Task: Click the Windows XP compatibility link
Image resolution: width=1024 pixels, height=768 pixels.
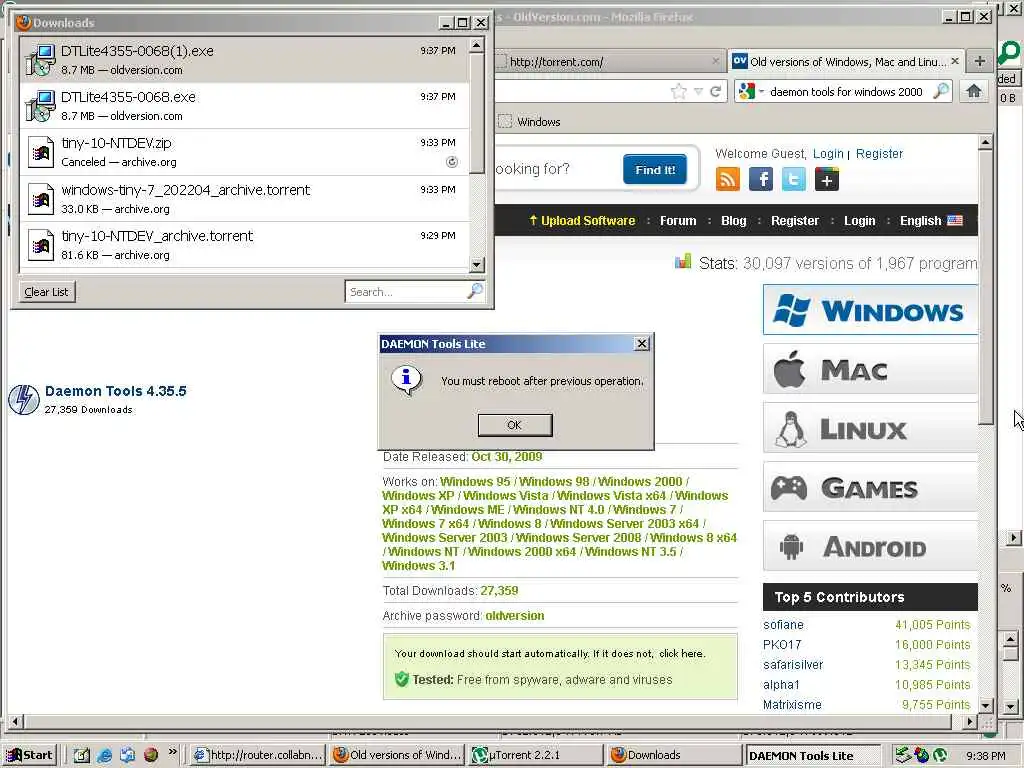Action: pos(418,496)
